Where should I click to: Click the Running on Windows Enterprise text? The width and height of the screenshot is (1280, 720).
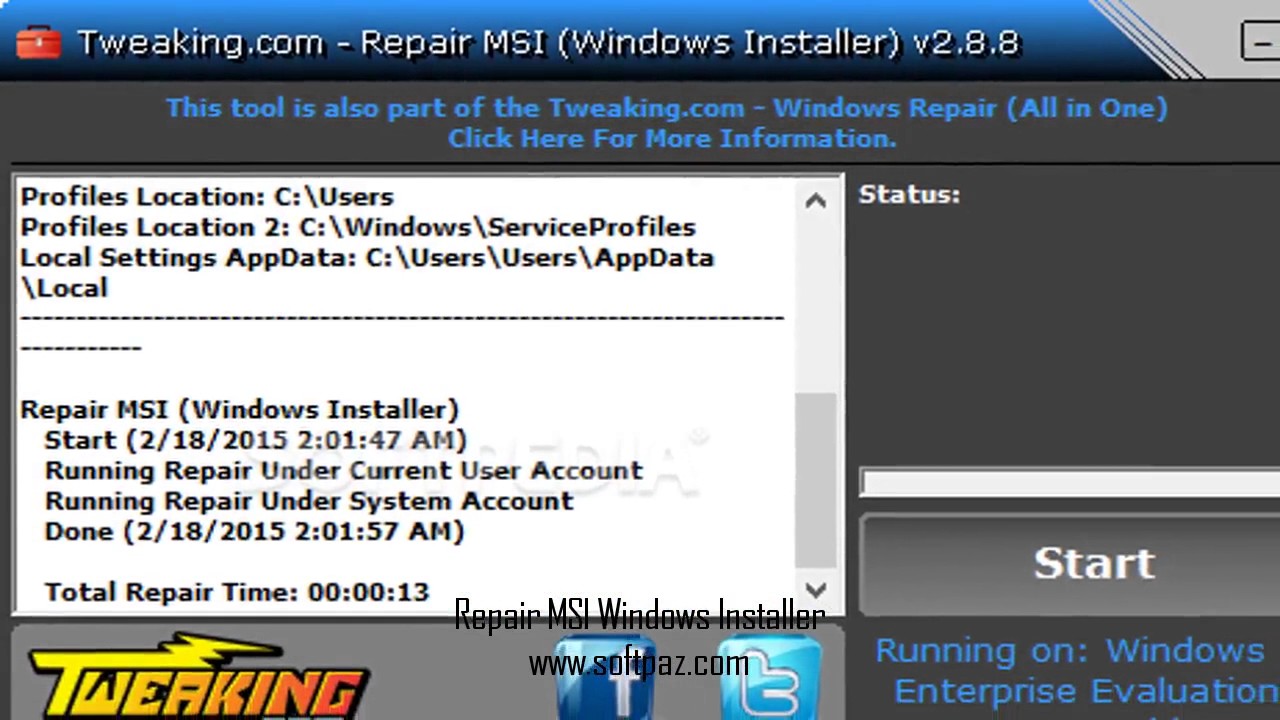pos(1076,670)
